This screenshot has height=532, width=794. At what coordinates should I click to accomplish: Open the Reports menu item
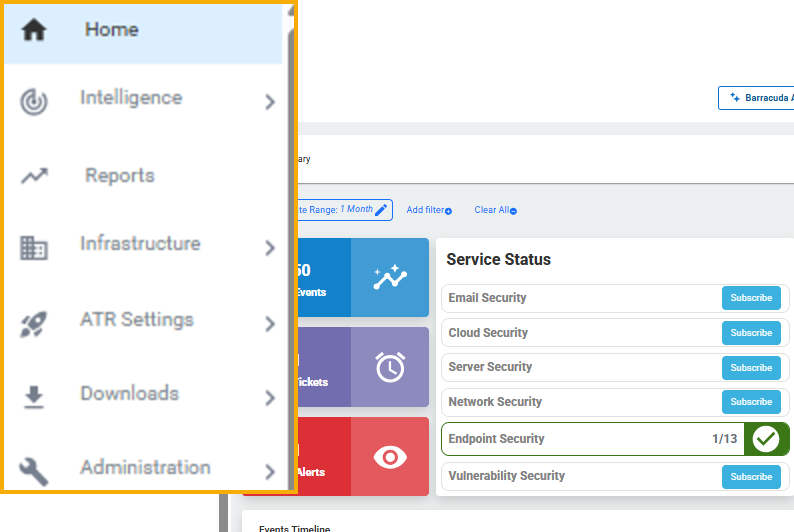pyautogui.click(x=119, y=176)
